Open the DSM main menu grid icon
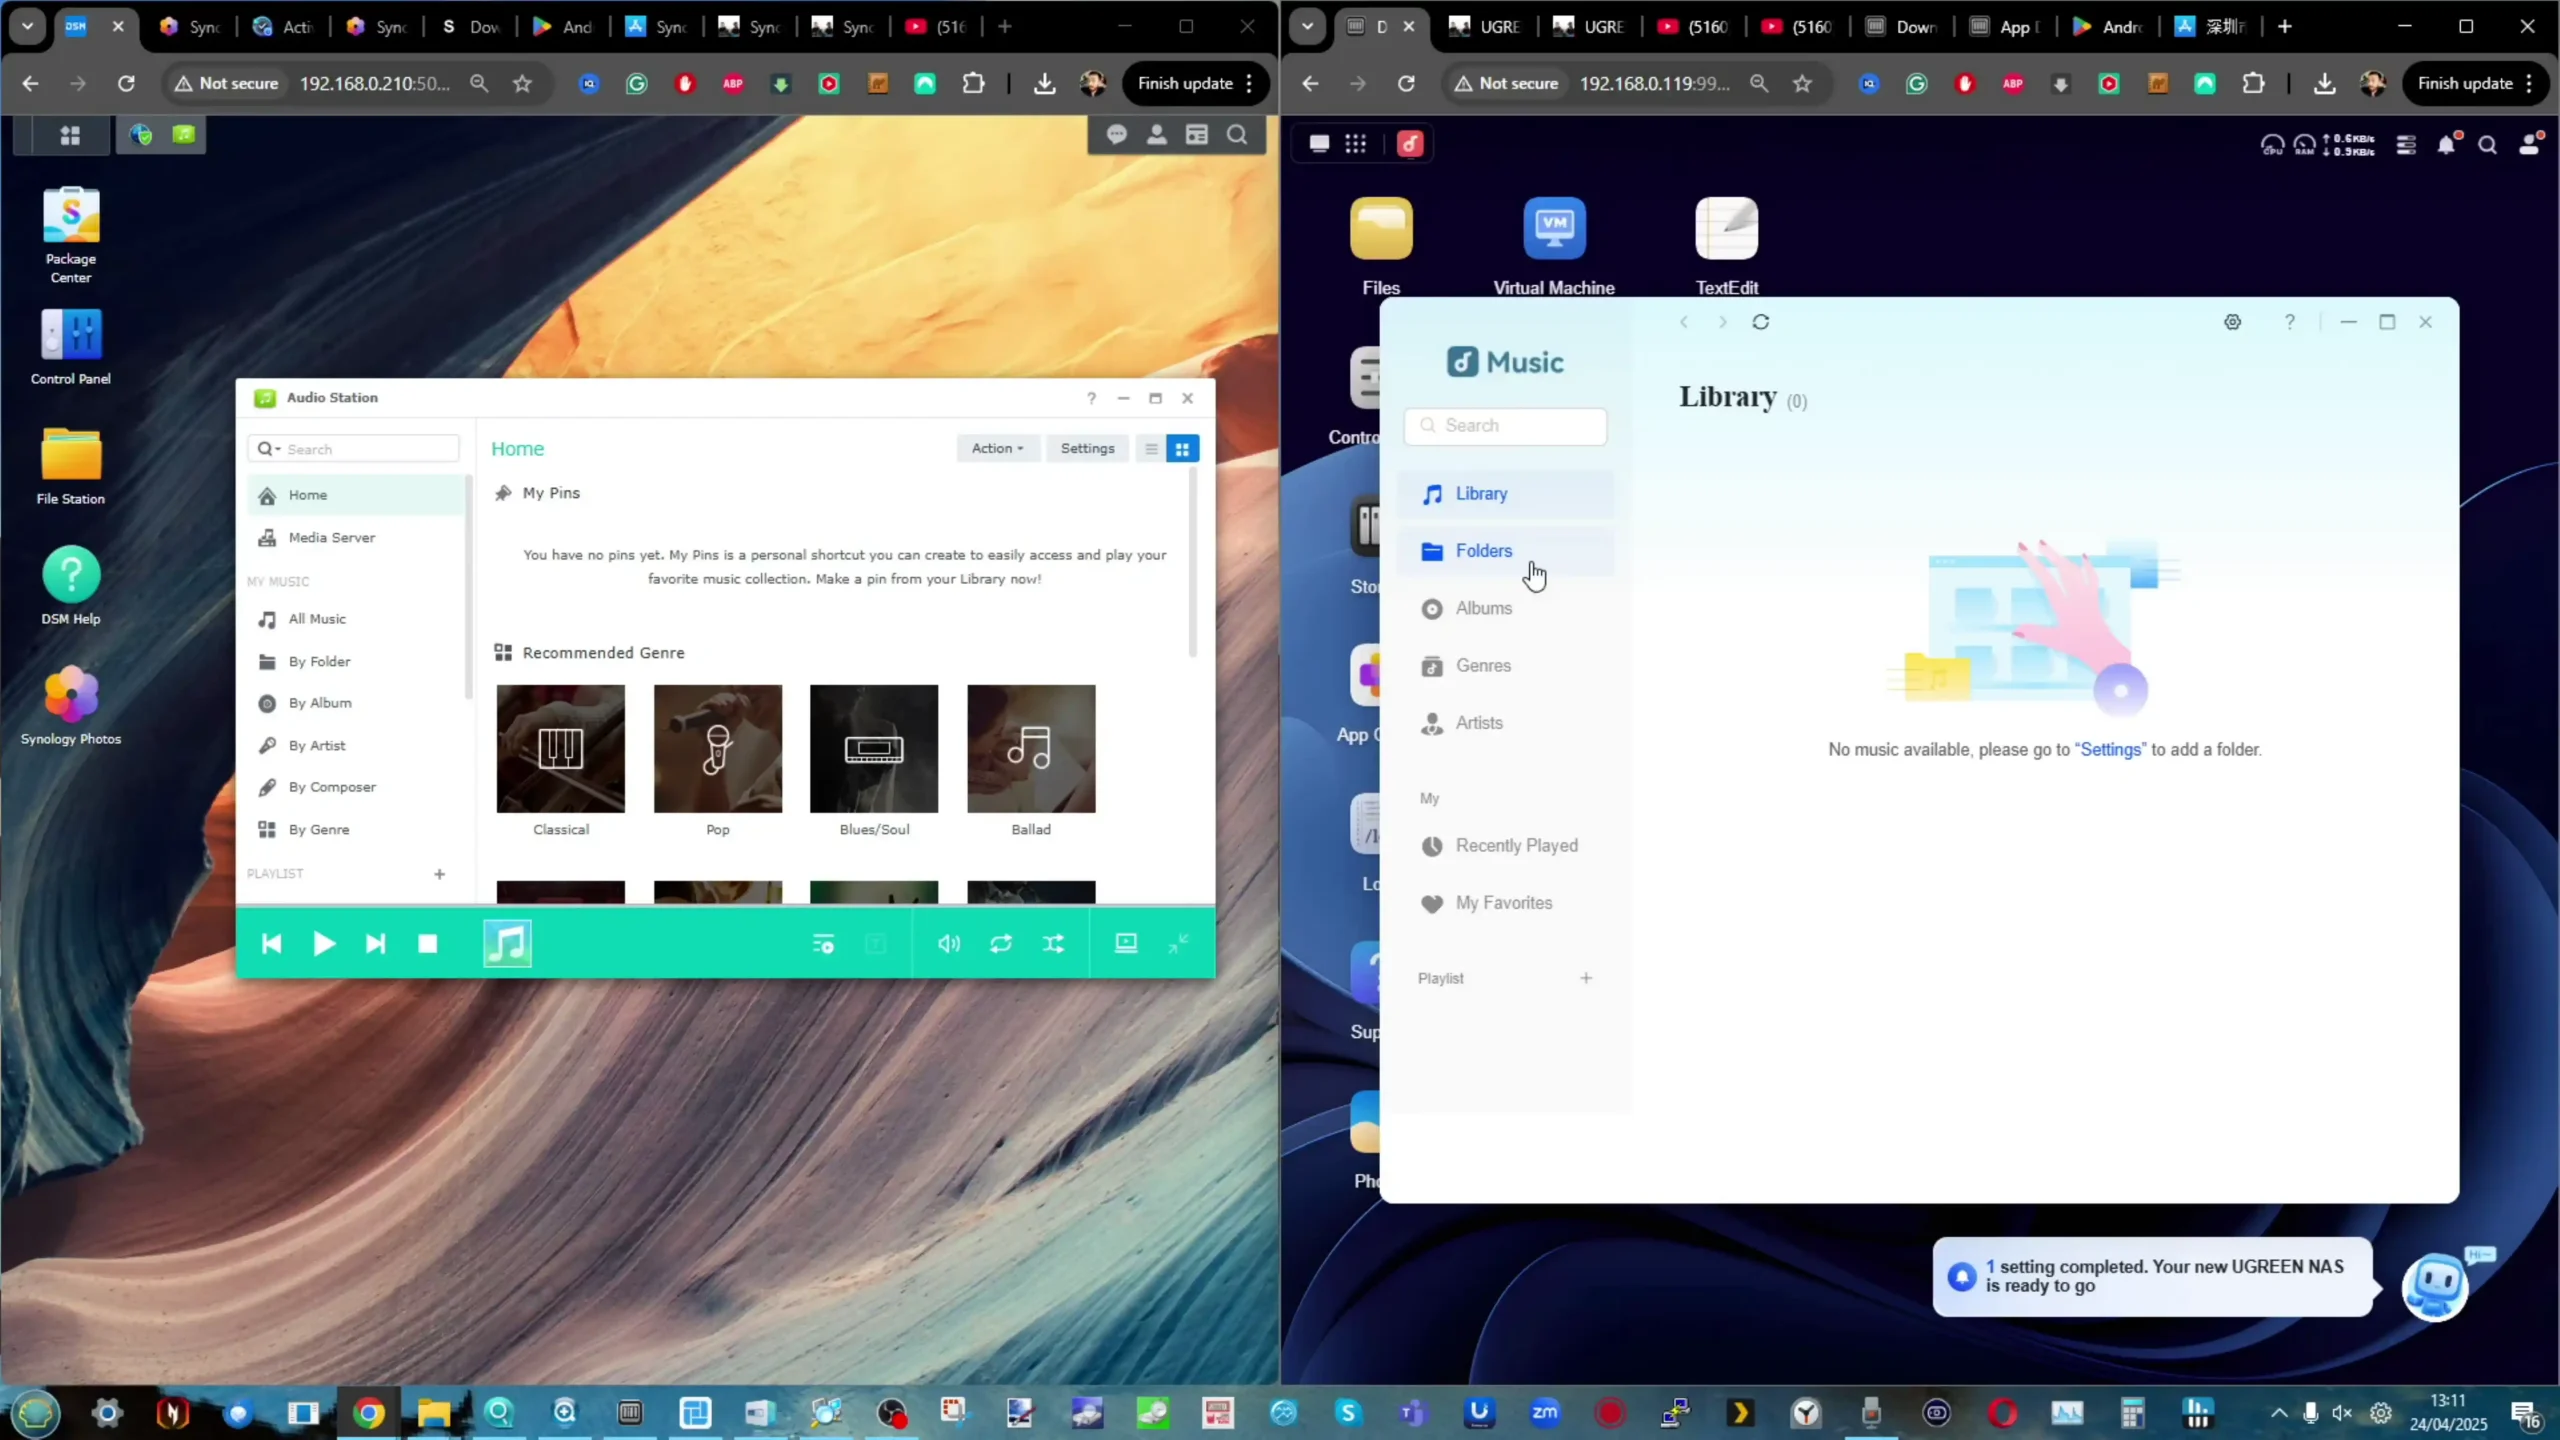 [70, 135]
